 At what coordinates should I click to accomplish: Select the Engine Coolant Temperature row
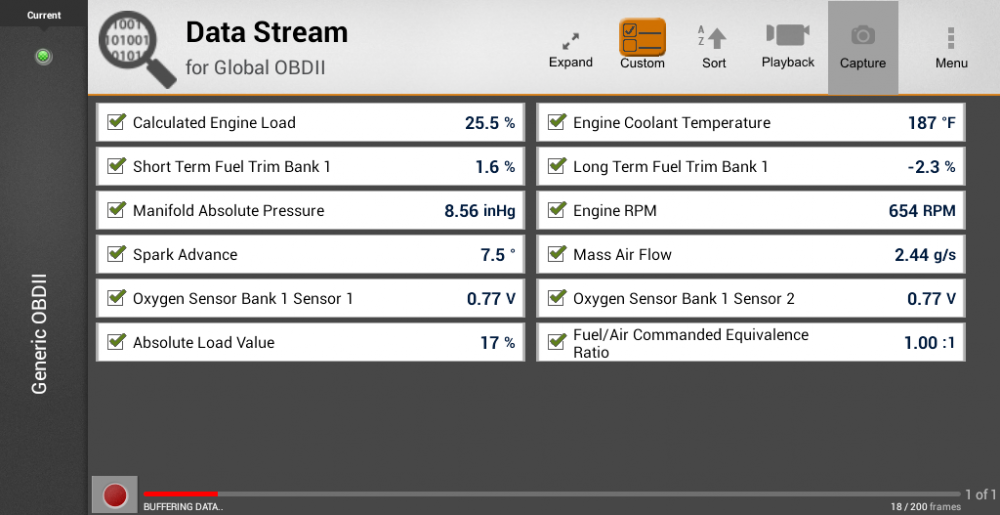[x=751, y=122]
